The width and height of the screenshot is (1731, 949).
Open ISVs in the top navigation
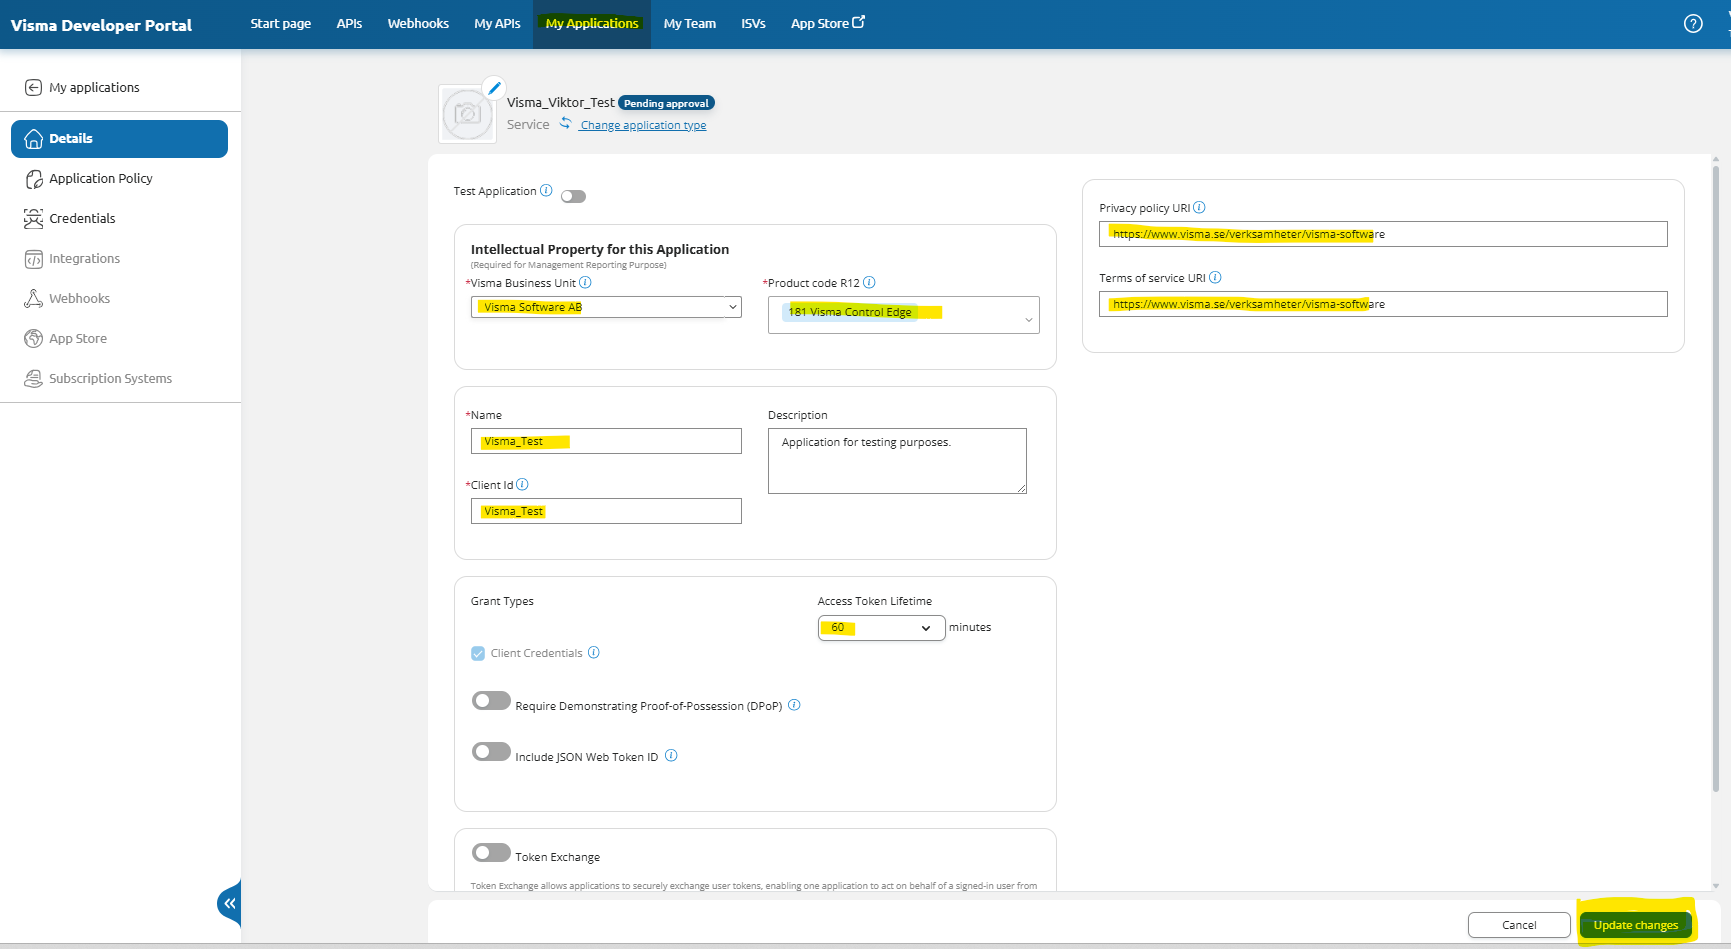coord(753,23)
